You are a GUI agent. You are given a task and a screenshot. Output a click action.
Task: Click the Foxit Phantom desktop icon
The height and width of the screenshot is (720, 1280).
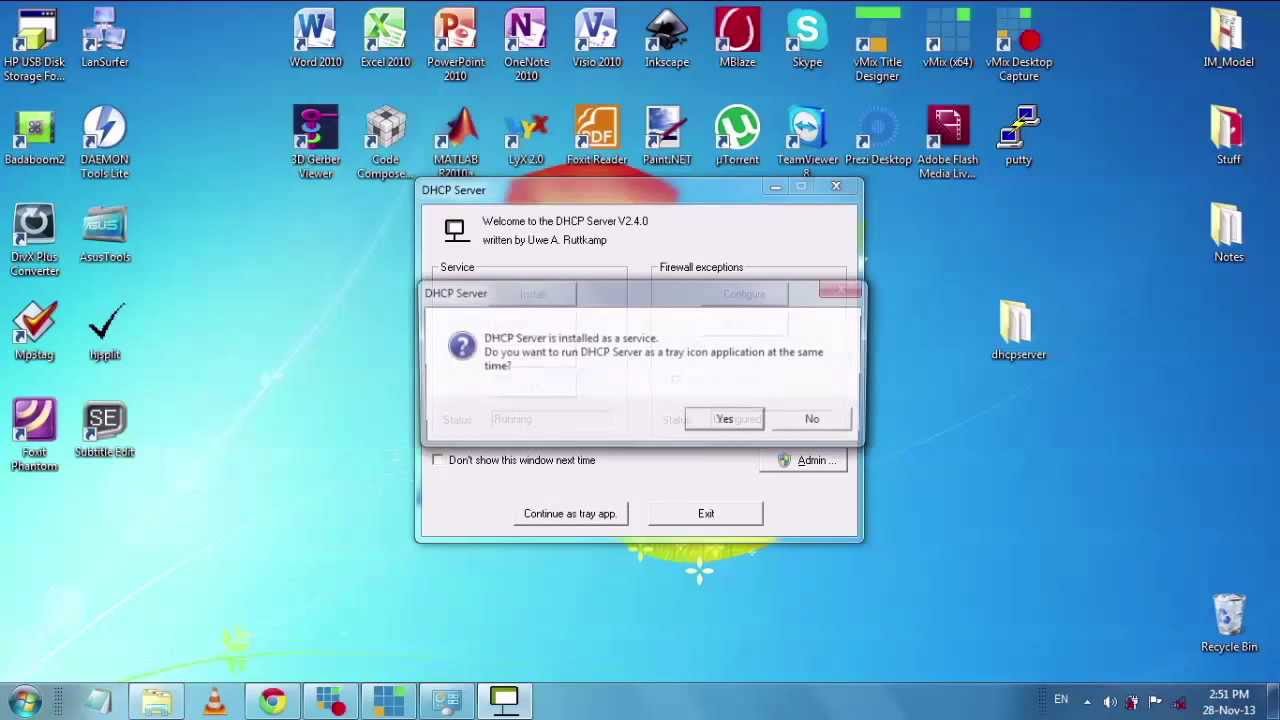35,435
